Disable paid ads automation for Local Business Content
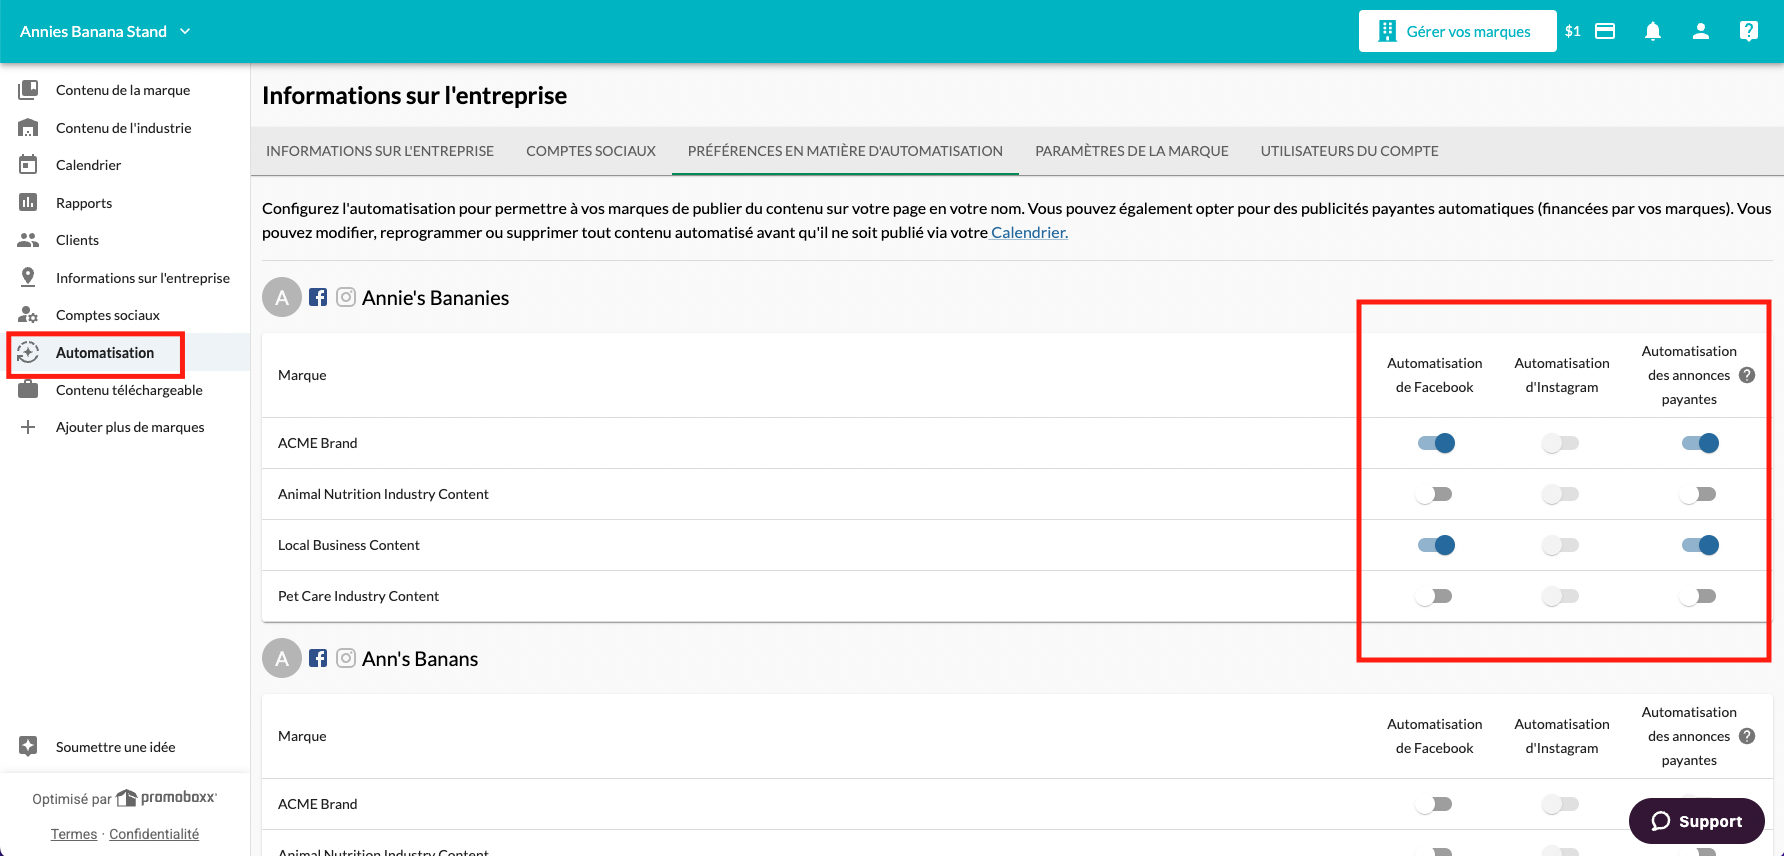The image size is (1784, 856). click(1700, 545)
